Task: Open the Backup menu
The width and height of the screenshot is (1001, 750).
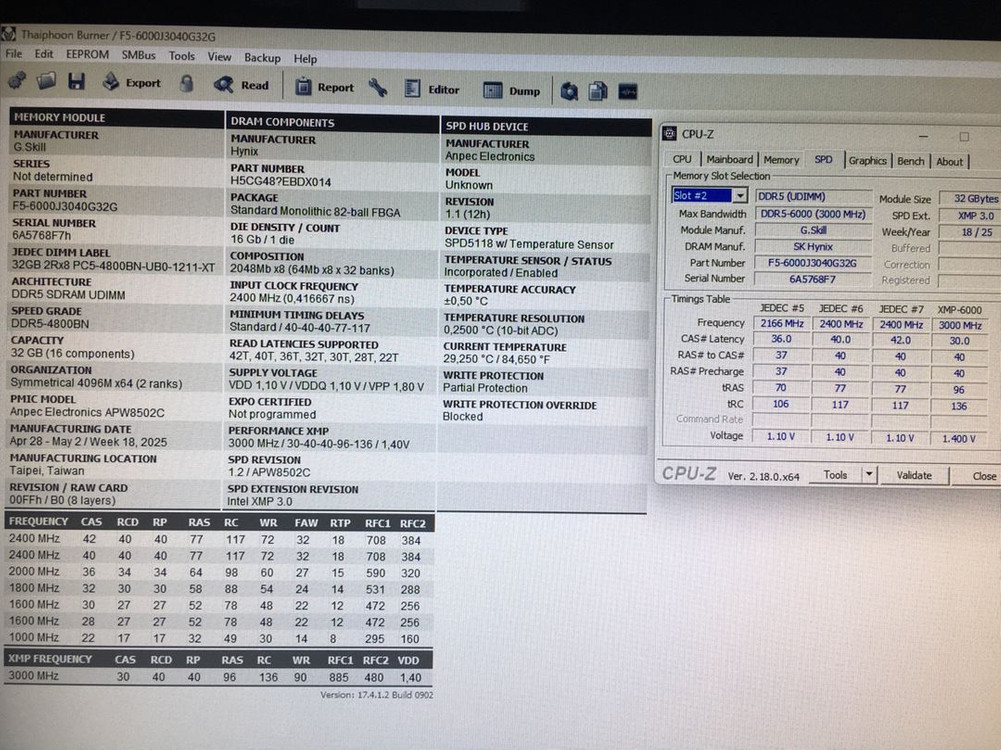Action: click(262, 57)
